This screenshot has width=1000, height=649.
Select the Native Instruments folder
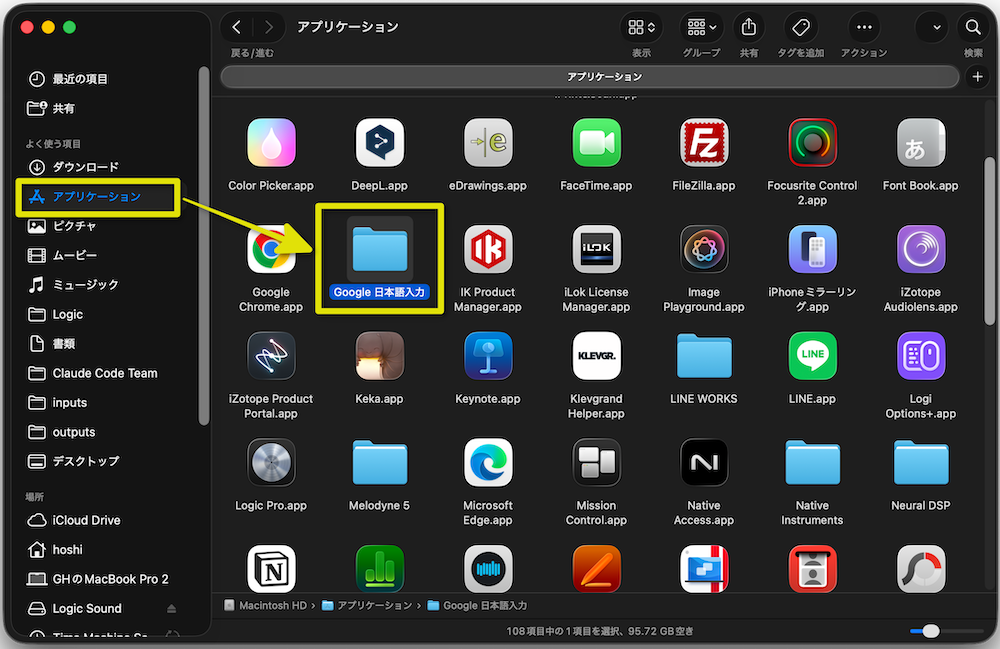click(812, 462)
